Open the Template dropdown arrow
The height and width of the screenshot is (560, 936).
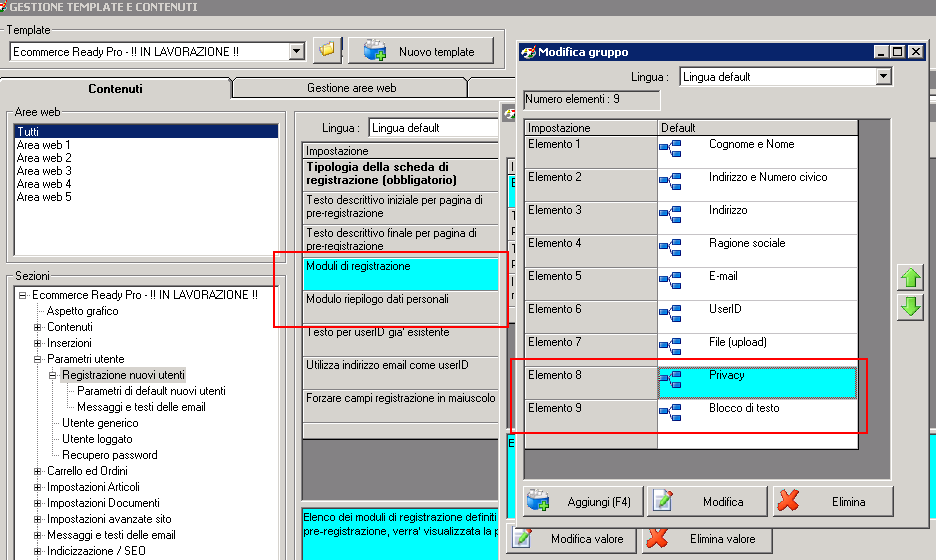(x=296, y=52)
